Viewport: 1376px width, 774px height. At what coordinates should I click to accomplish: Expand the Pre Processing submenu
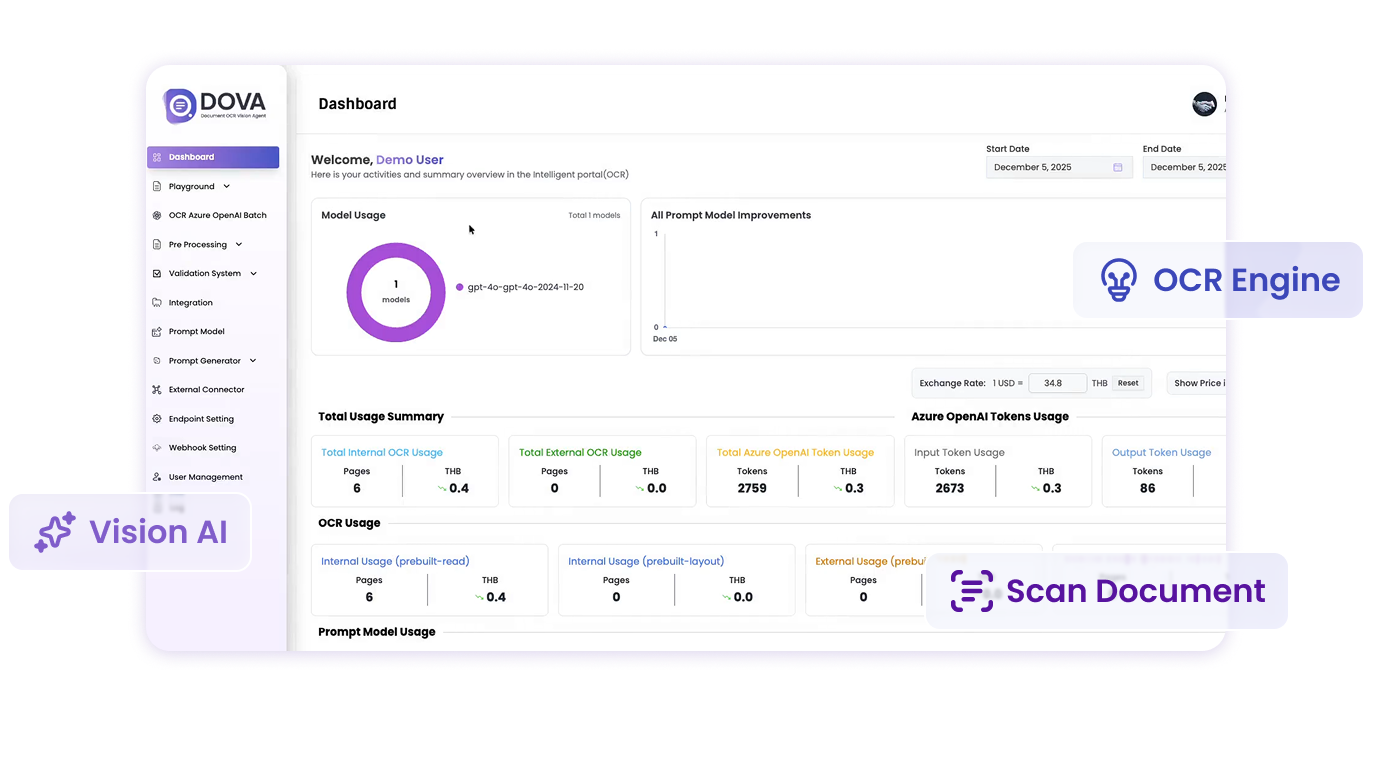(239, 244)
